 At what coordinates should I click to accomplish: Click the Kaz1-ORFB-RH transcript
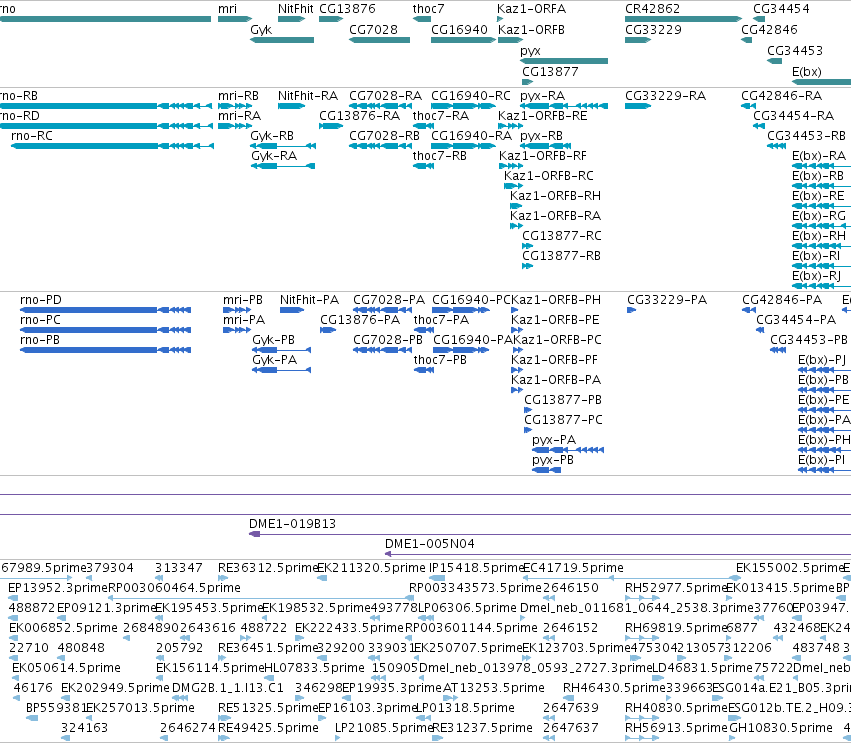(x=516, y=206)
